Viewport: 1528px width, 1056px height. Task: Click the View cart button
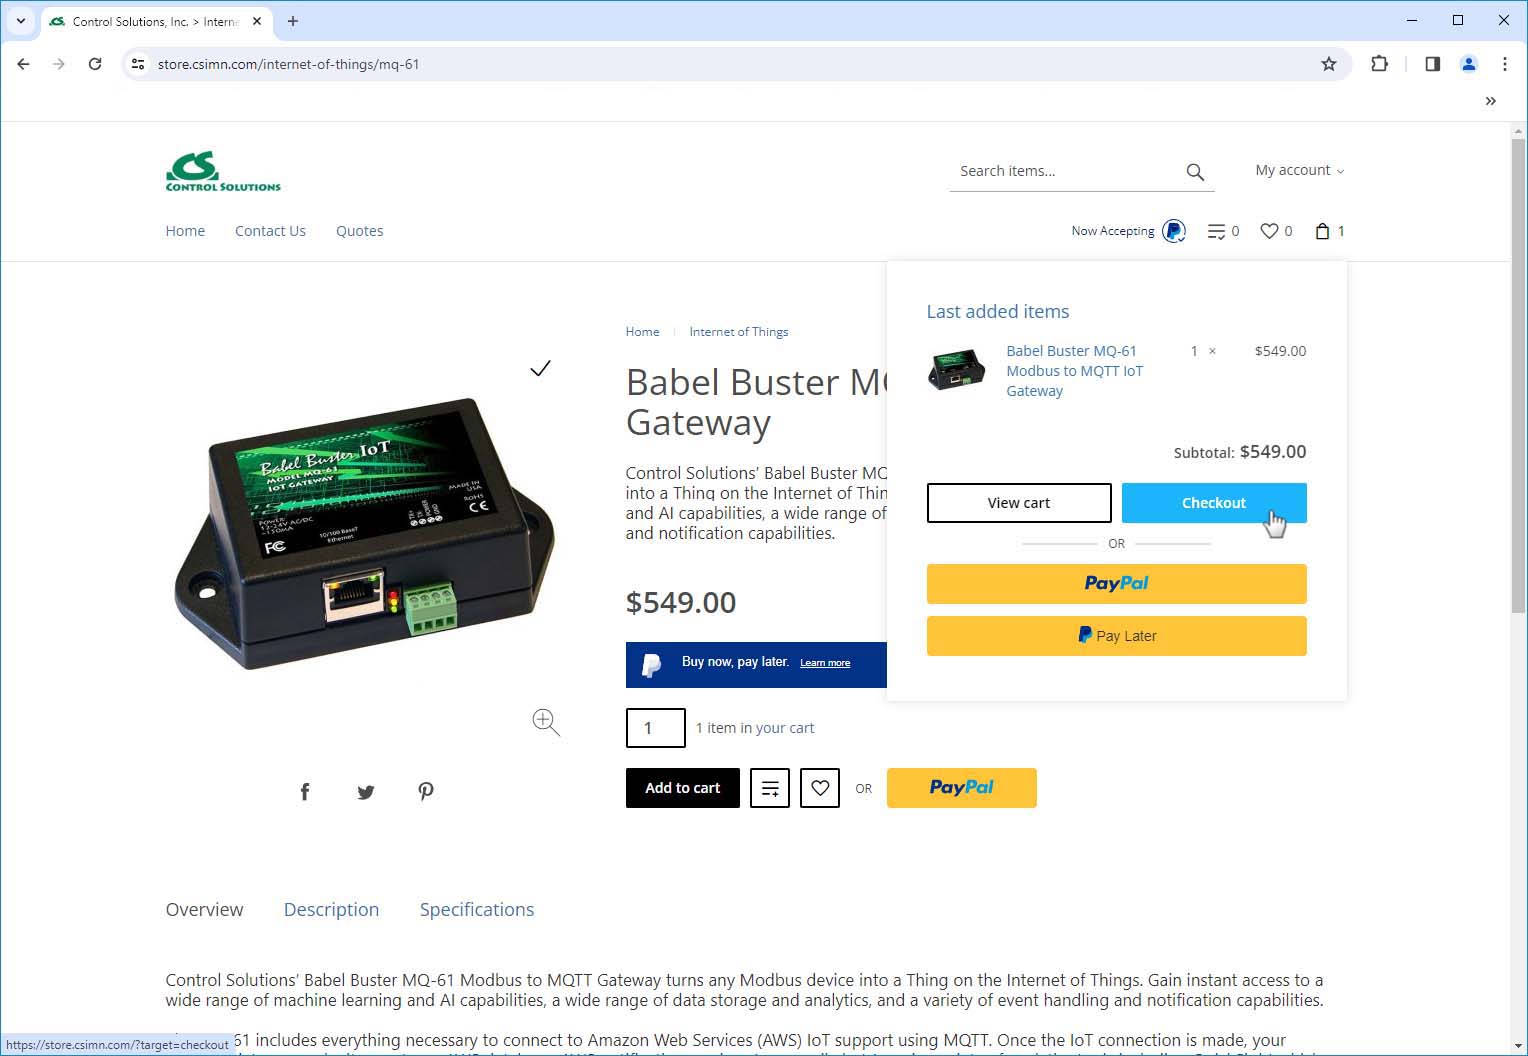point(1018,503)
